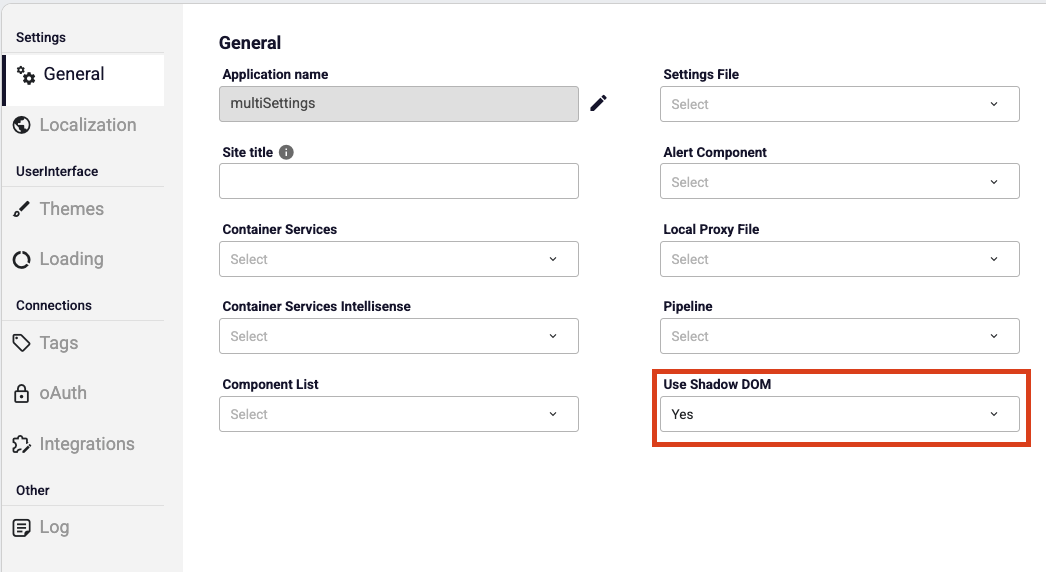The width and height of the screenshot is (1046, 572).
Task: Expand the Component List dropdown
Action: [398, 414]
